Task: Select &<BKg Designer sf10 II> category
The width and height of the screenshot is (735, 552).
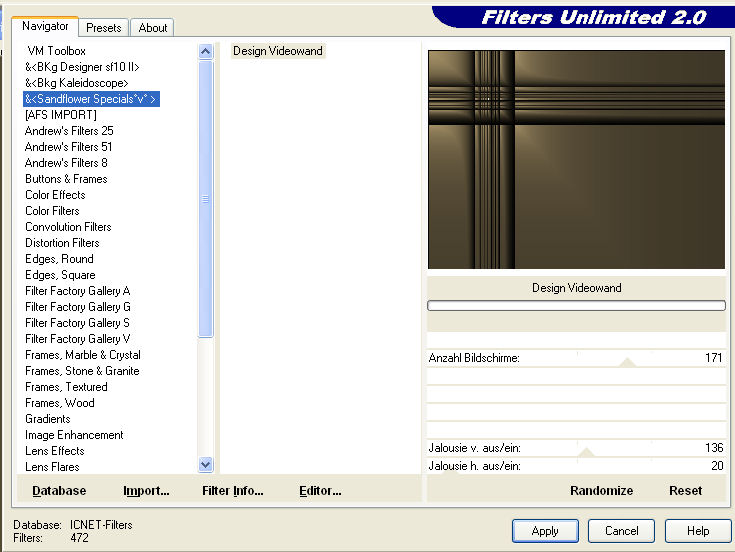Action: pyautogui.click(x=82, y=67)
